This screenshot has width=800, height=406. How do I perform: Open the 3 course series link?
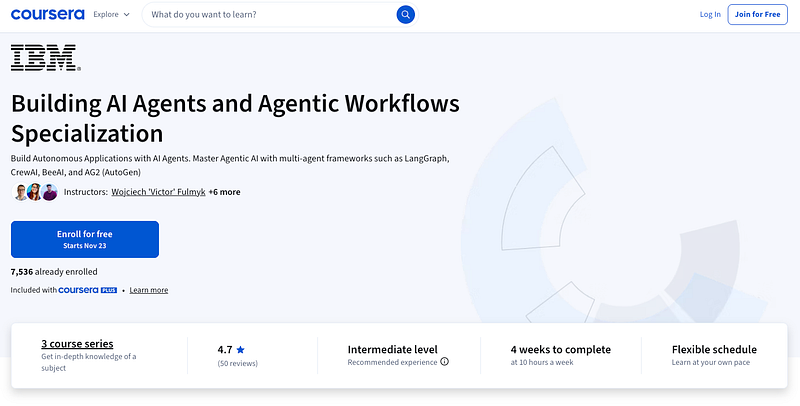click(77, 344)
